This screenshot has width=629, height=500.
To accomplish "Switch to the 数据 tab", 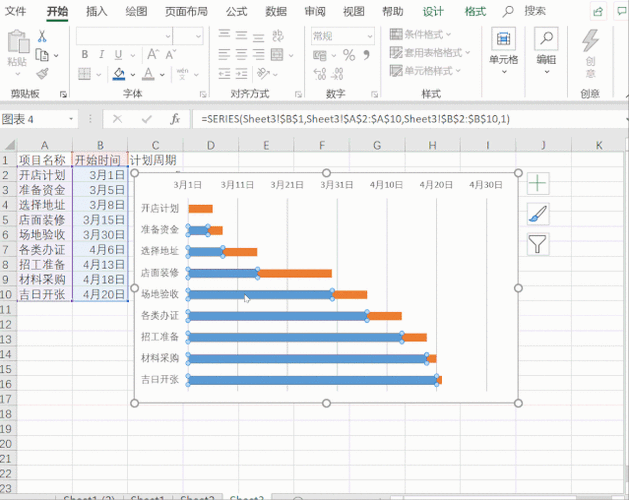I will click(x=276, y=11).
